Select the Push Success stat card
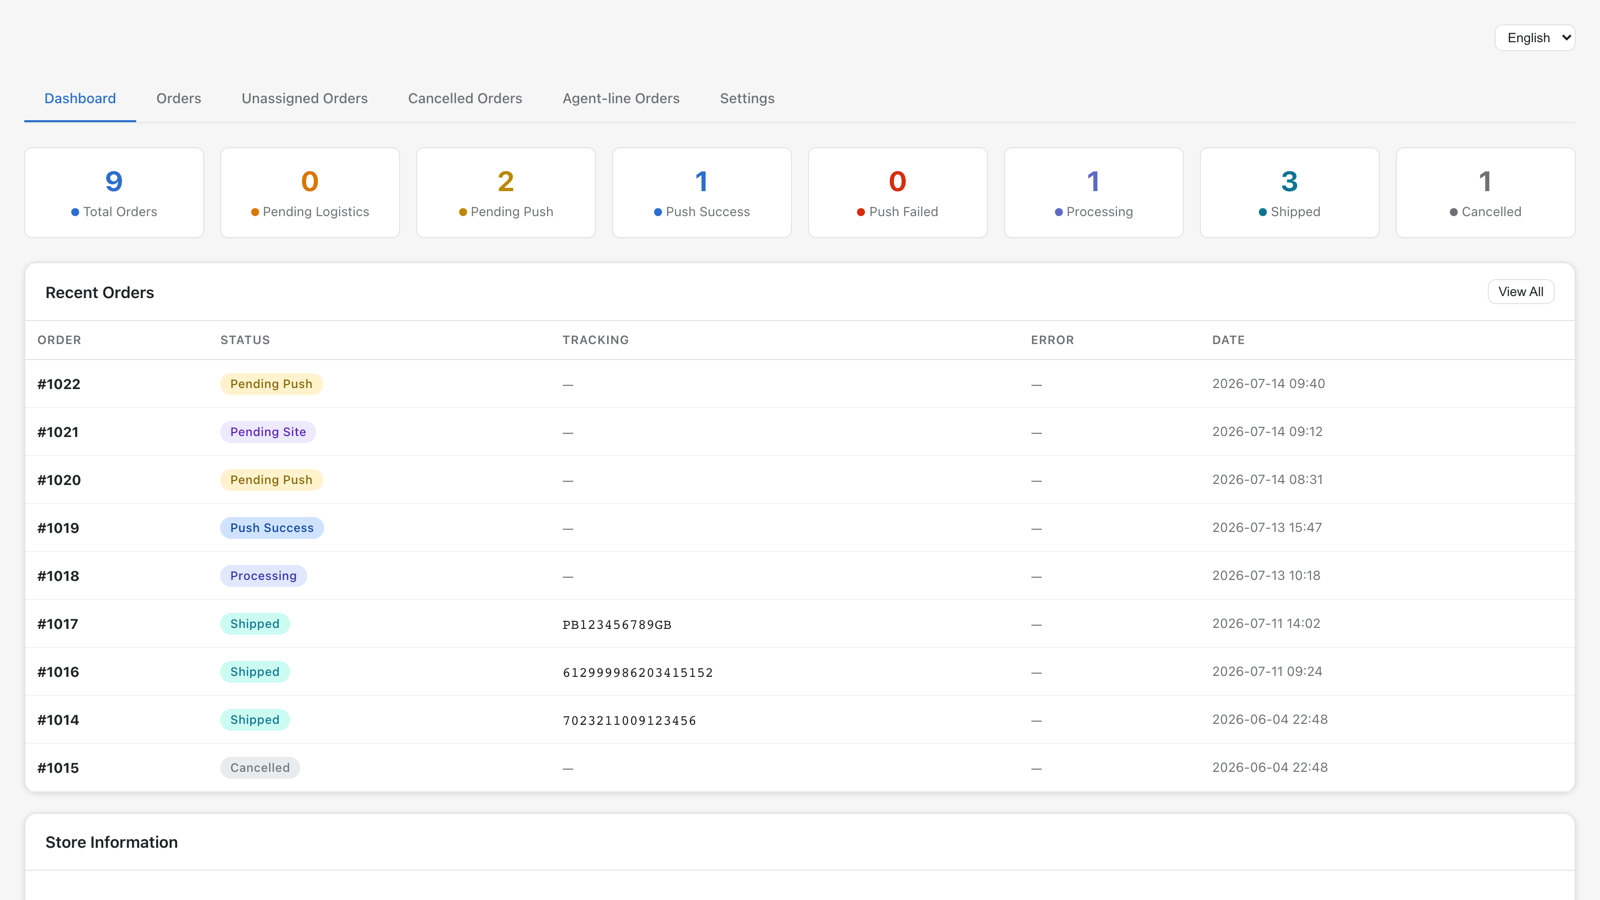Screen dimensions: 1600x900 click(x=702, y=193)
